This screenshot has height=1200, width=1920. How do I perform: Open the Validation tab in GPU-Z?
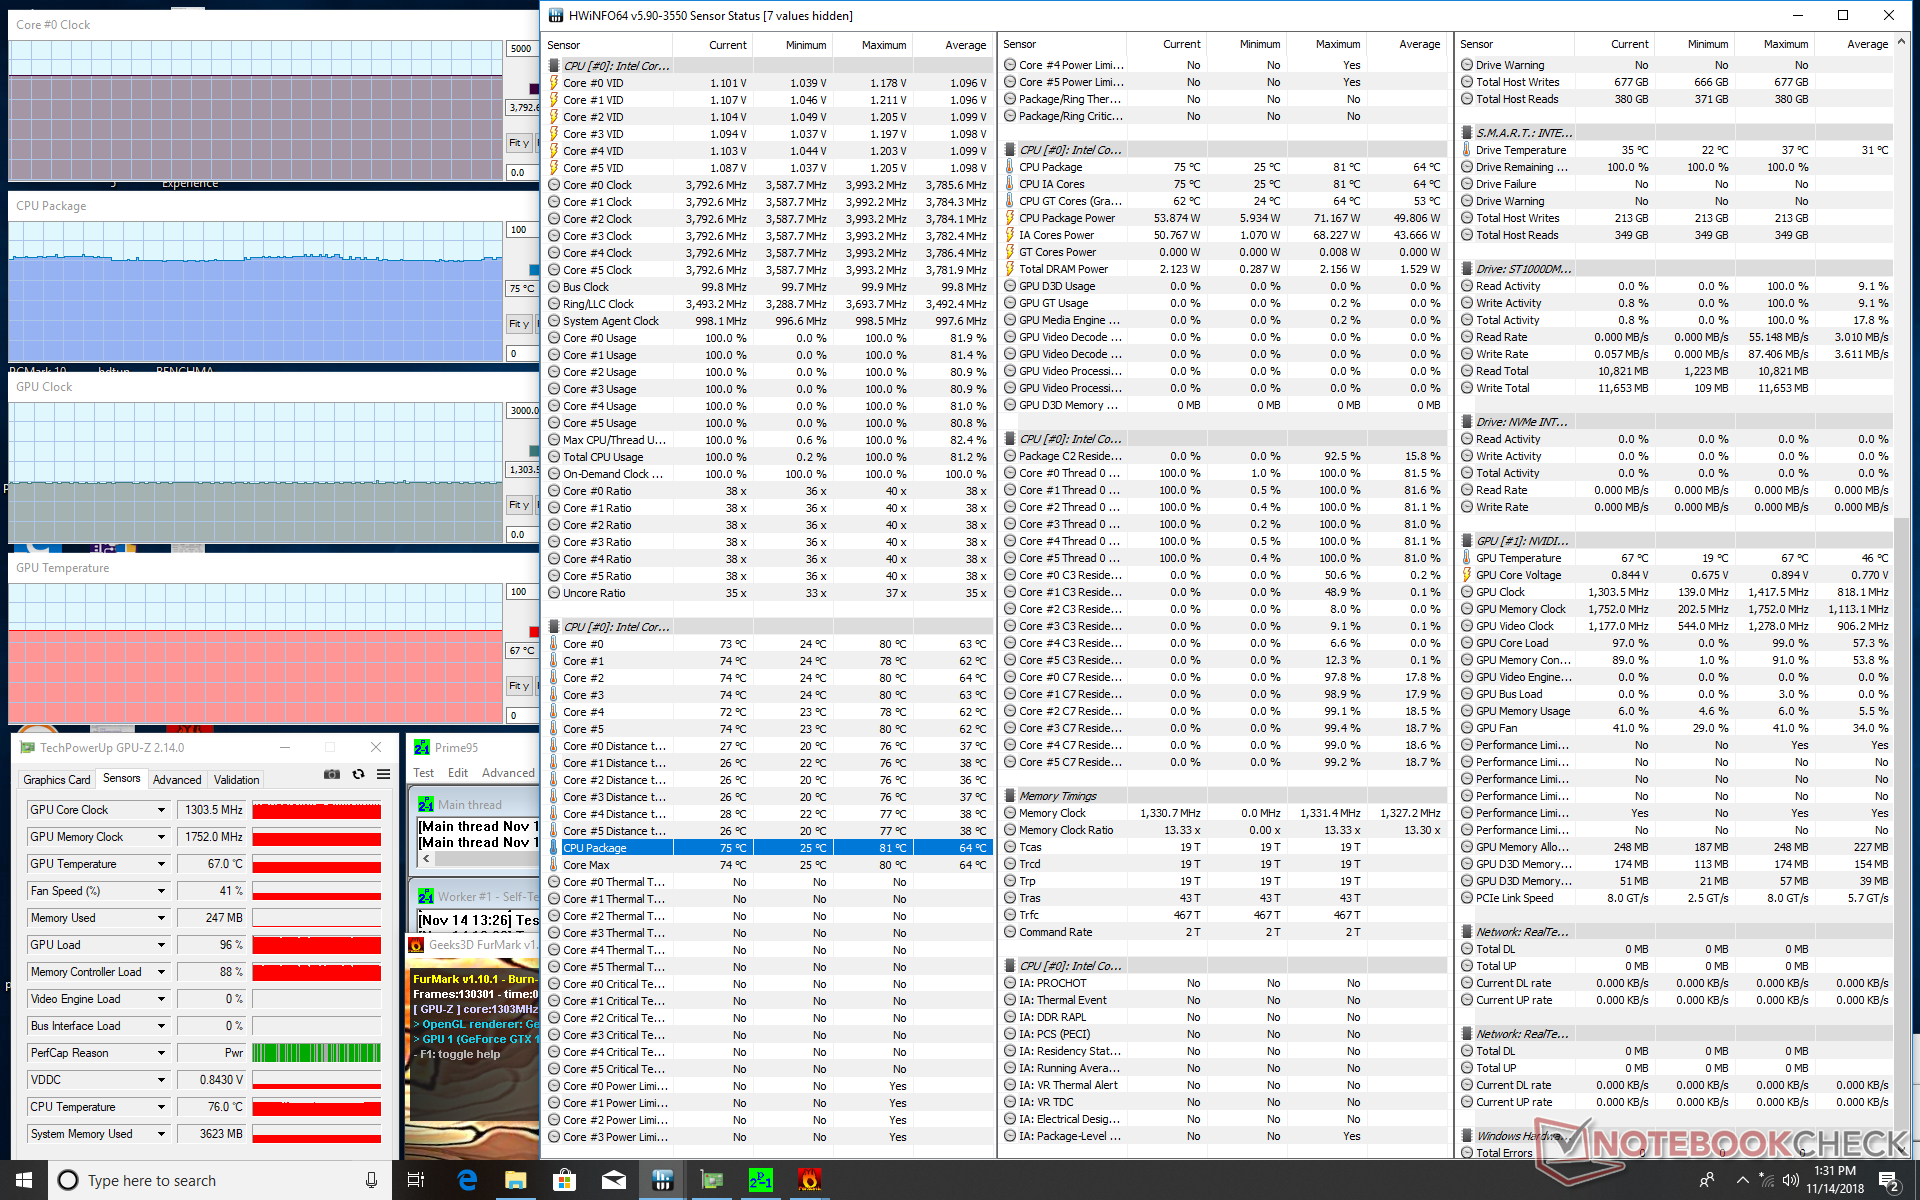point(236,780)
